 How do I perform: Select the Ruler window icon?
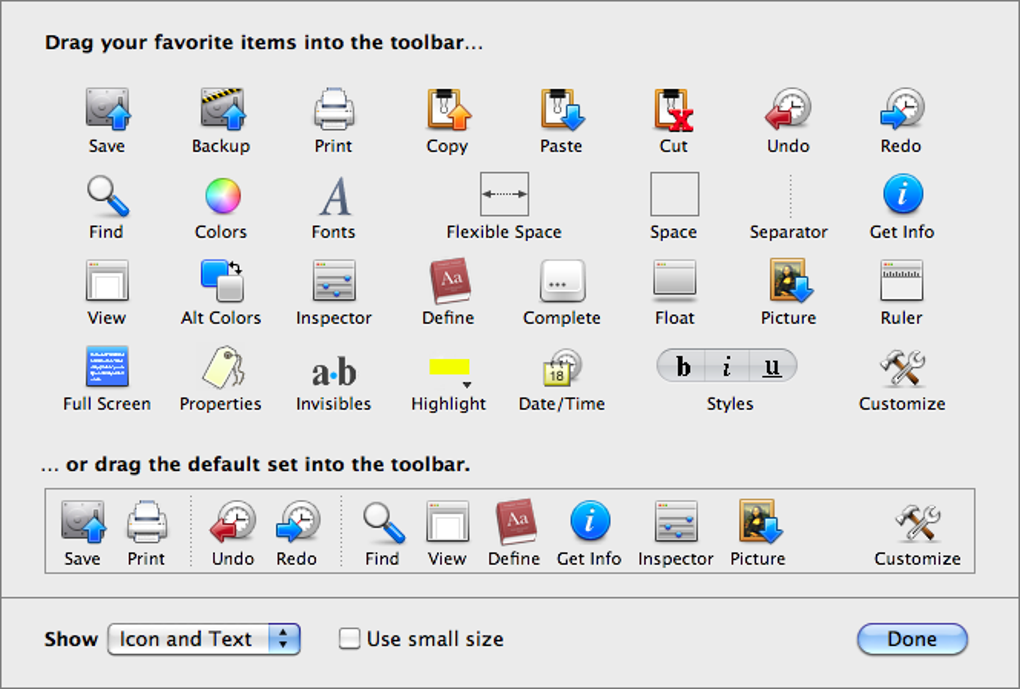click(x=901, y=280)
